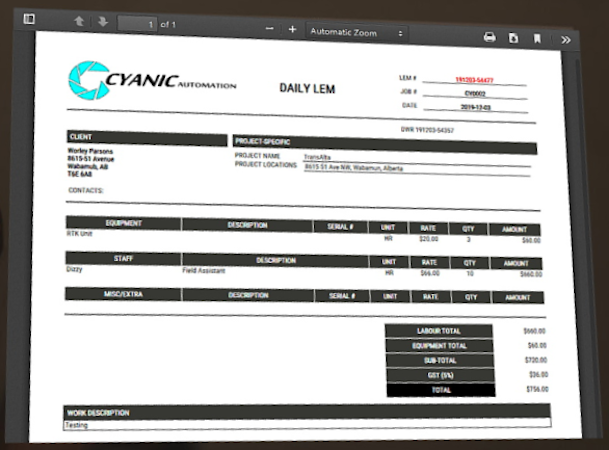
Task: Click the PROJECT-SPECIFIC section header
Action: coord(385,144)
